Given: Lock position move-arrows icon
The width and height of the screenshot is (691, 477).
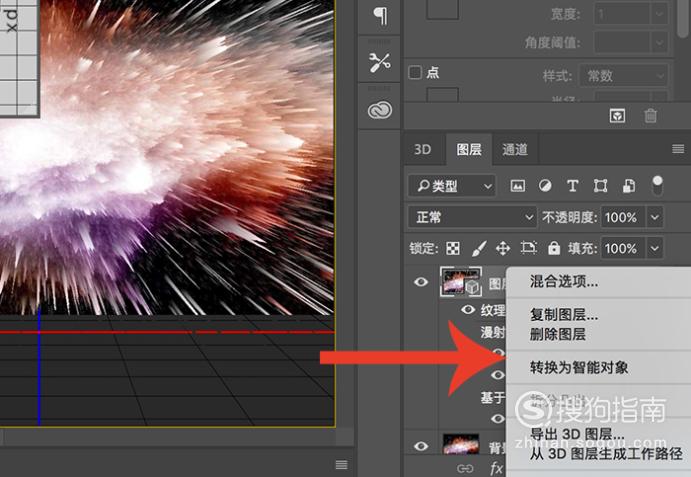Looking at the screenshot, I should pos(503,249).
